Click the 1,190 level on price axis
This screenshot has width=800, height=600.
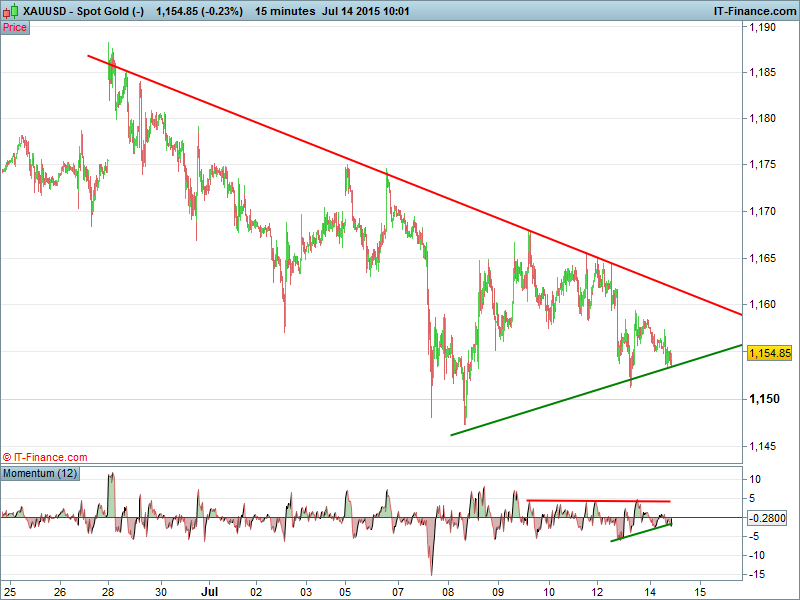click(762, 28)
